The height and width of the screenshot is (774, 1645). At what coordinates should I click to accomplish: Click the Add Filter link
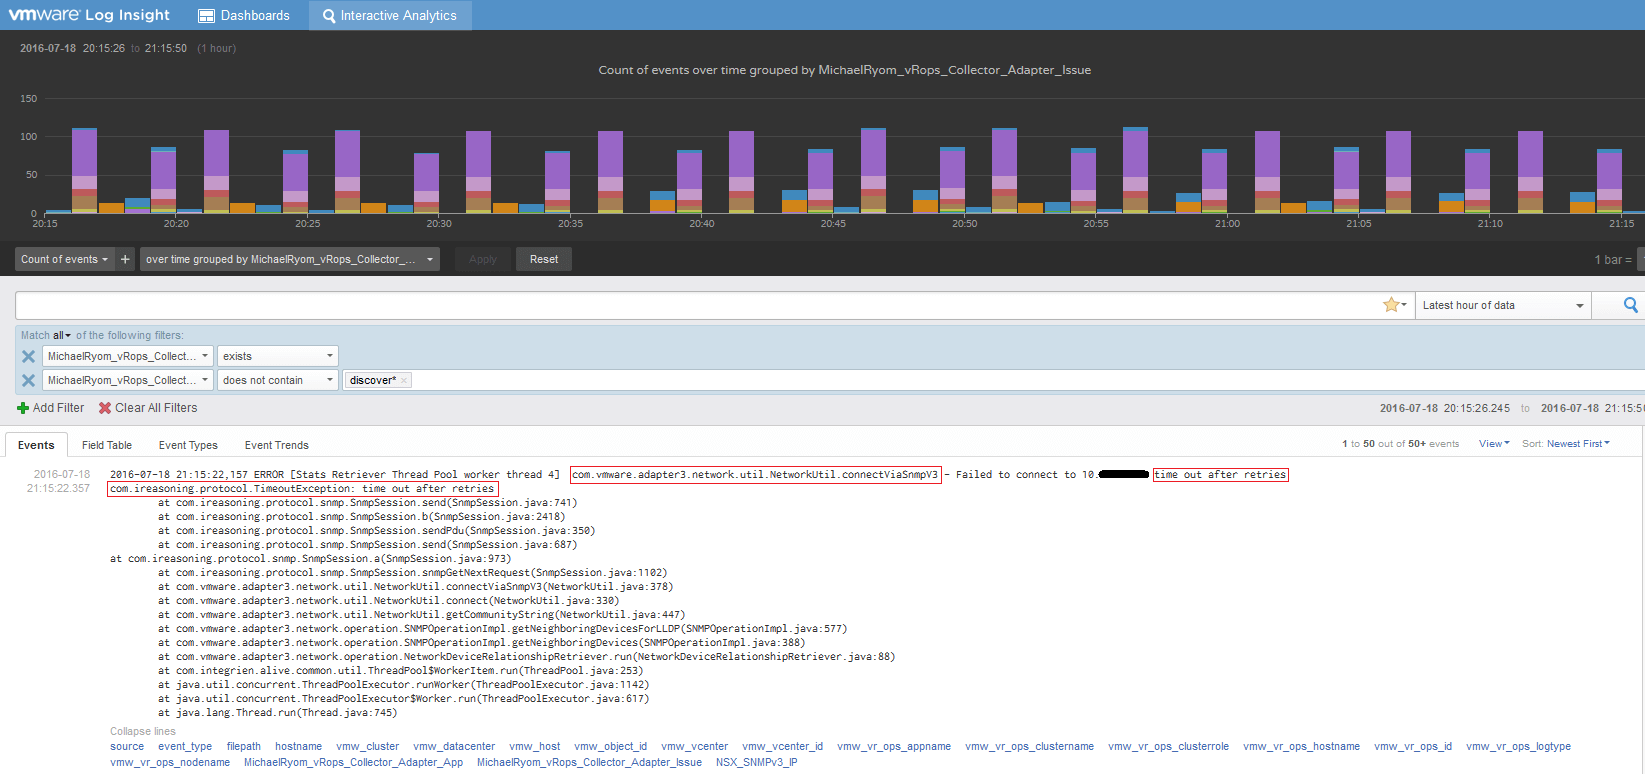(51, 408)
